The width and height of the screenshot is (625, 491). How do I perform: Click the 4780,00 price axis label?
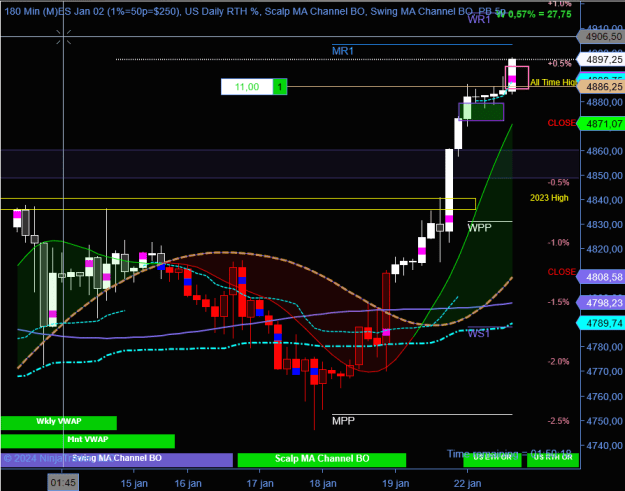[x=604, y=347]
